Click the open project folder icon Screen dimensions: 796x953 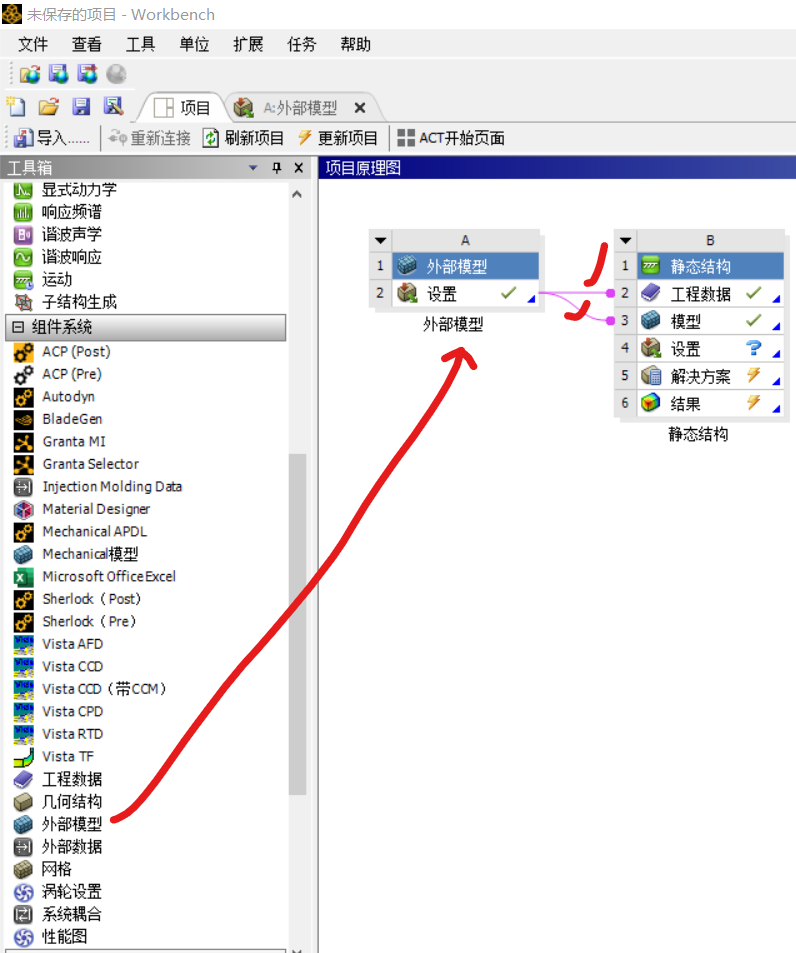pos(49,107)
